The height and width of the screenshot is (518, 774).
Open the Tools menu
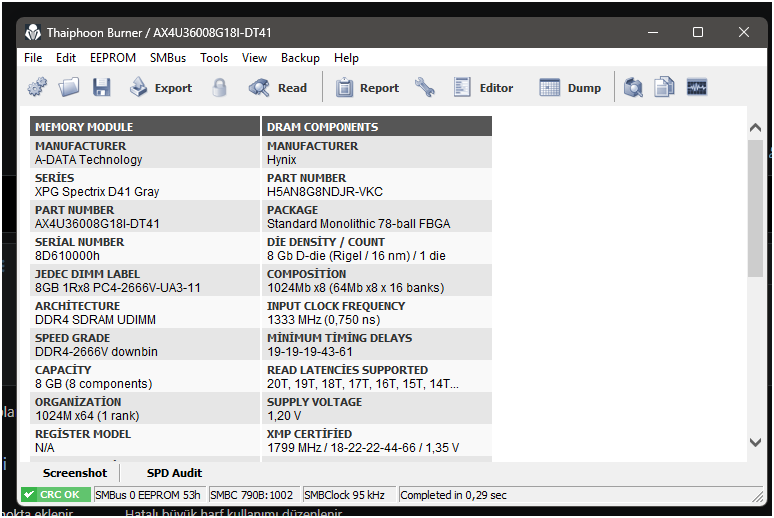214,58
